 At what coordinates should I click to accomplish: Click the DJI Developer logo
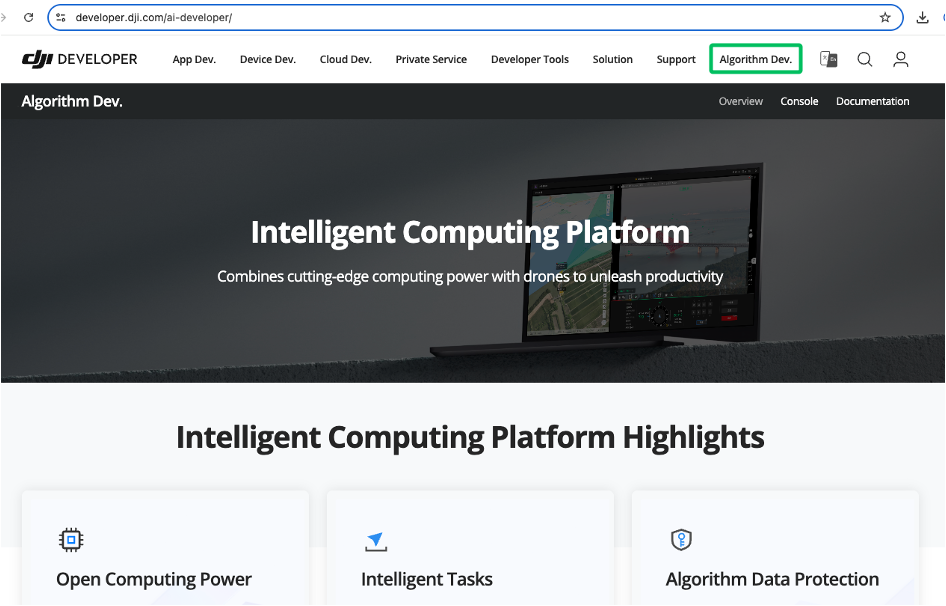click(x=80, y=59)
